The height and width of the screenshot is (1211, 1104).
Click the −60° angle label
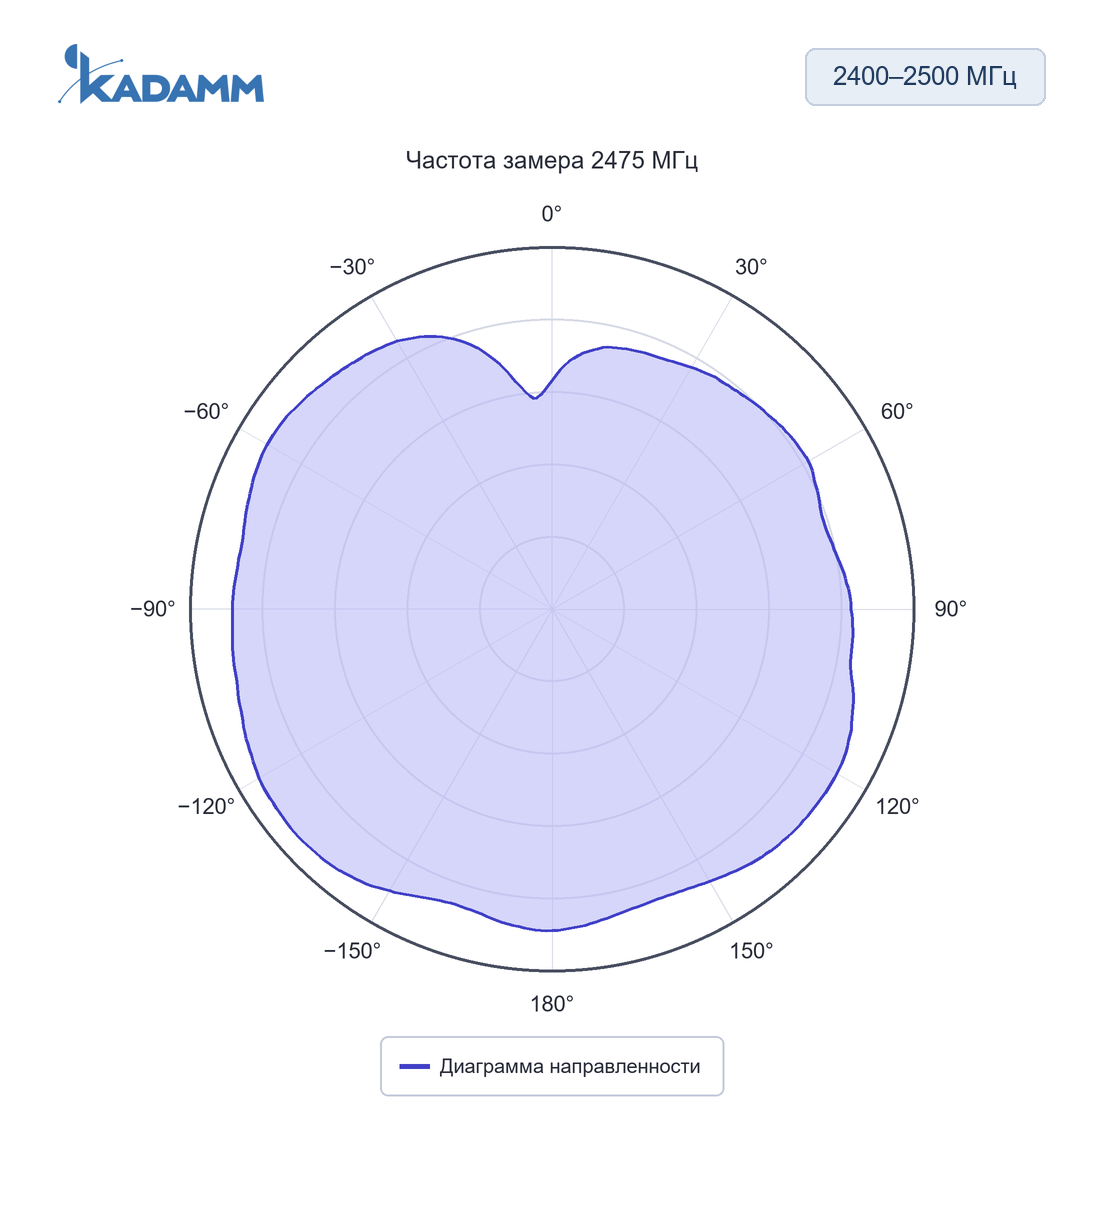click(x=206, y=411)
